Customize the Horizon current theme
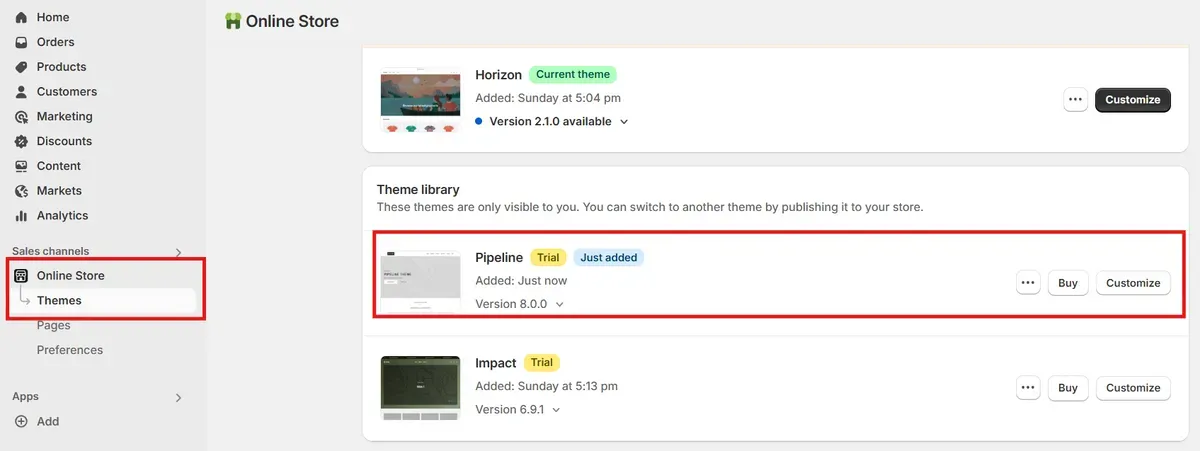This screenshot has width=1200, height=451. point(1133,99)
